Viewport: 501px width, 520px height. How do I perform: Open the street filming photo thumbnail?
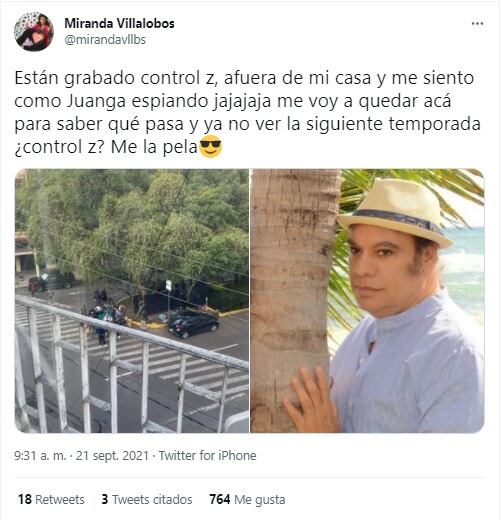[132, 301]
